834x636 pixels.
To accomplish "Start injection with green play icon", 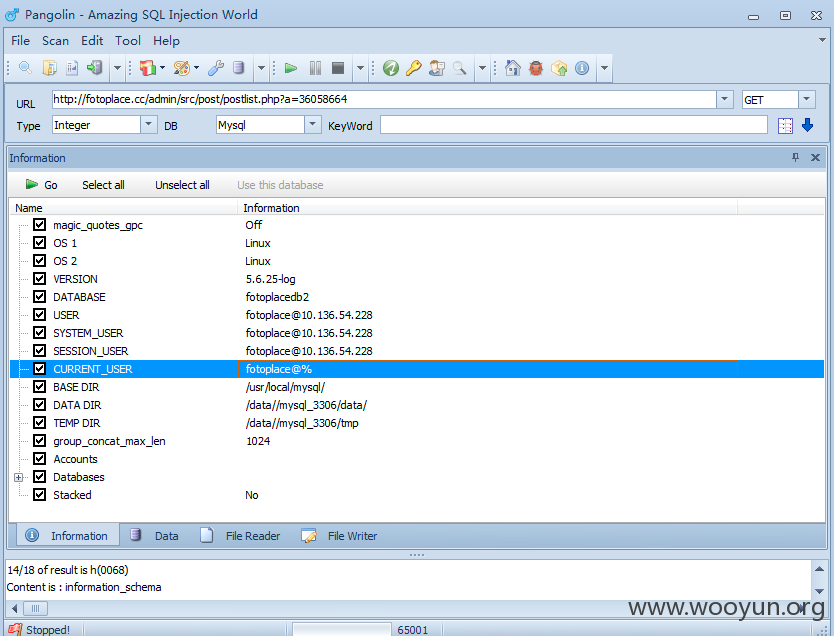I will tap(291, 68).
